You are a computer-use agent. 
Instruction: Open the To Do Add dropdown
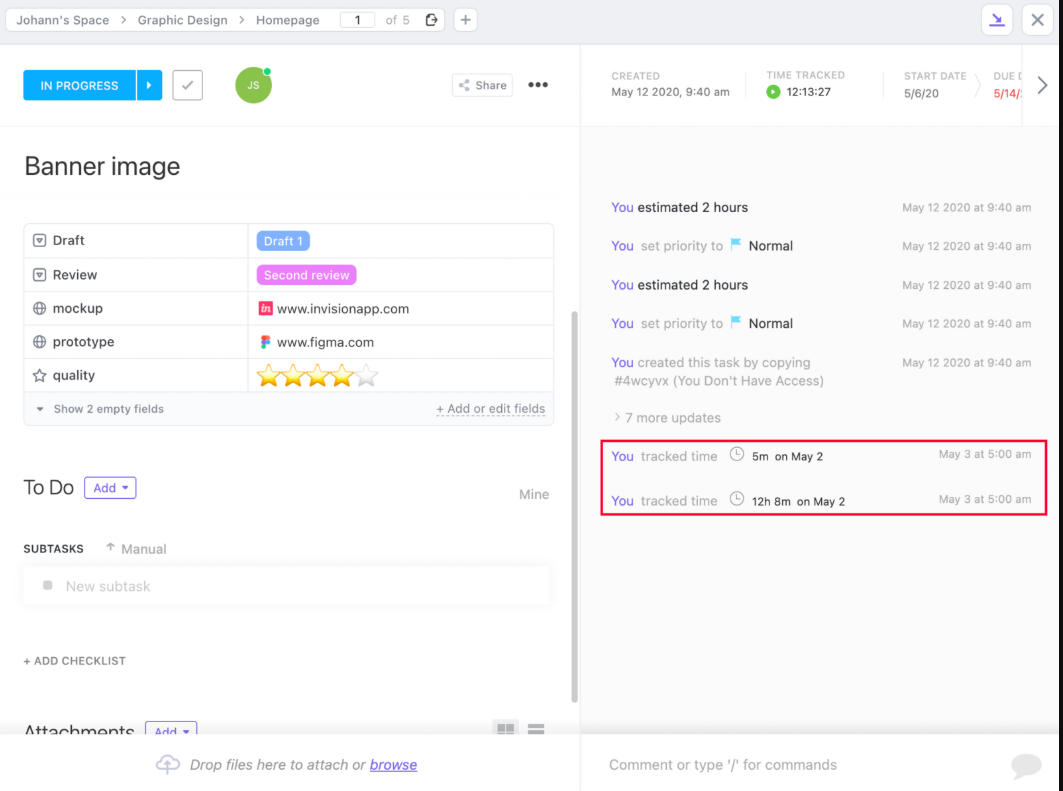(110, 488)
